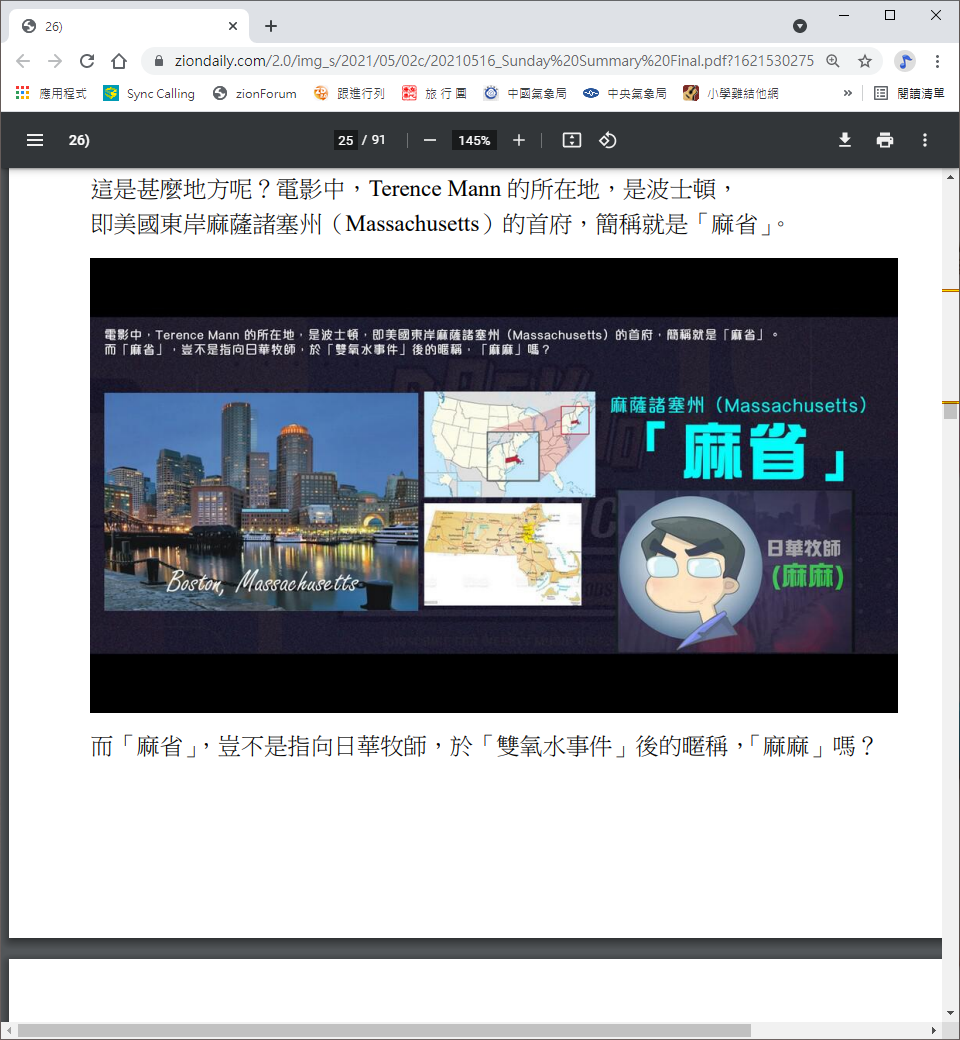
Task: Click the vertical scrollbar down arrow
Action: click(951, 1013)
